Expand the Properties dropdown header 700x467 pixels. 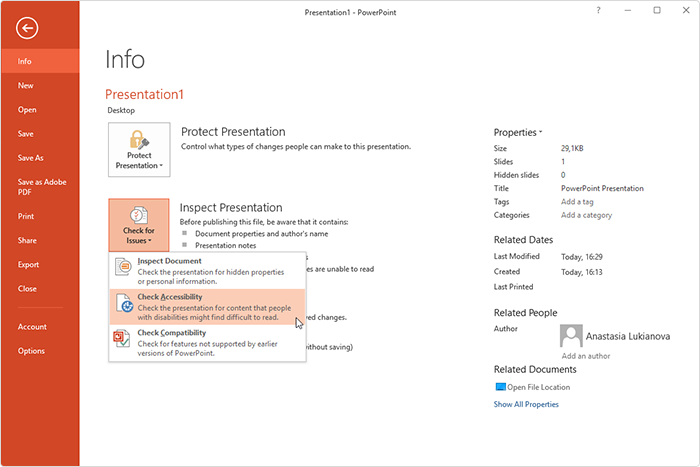tap(518, 133)
